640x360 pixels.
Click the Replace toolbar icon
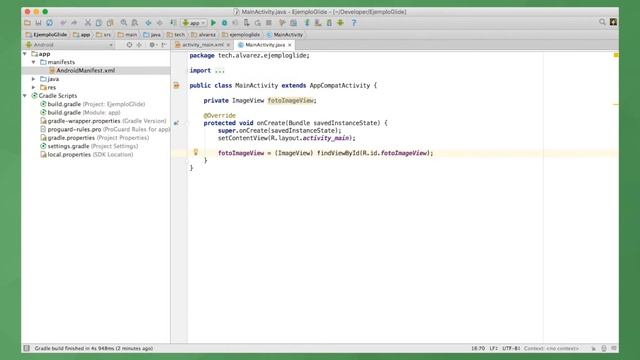135,23
